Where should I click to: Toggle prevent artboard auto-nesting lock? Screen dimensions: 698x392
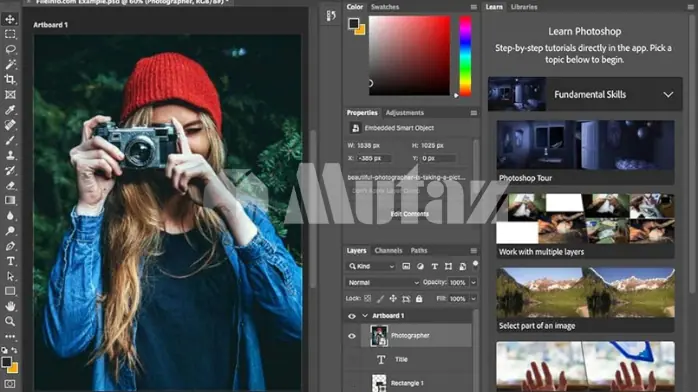pos(406,299)
